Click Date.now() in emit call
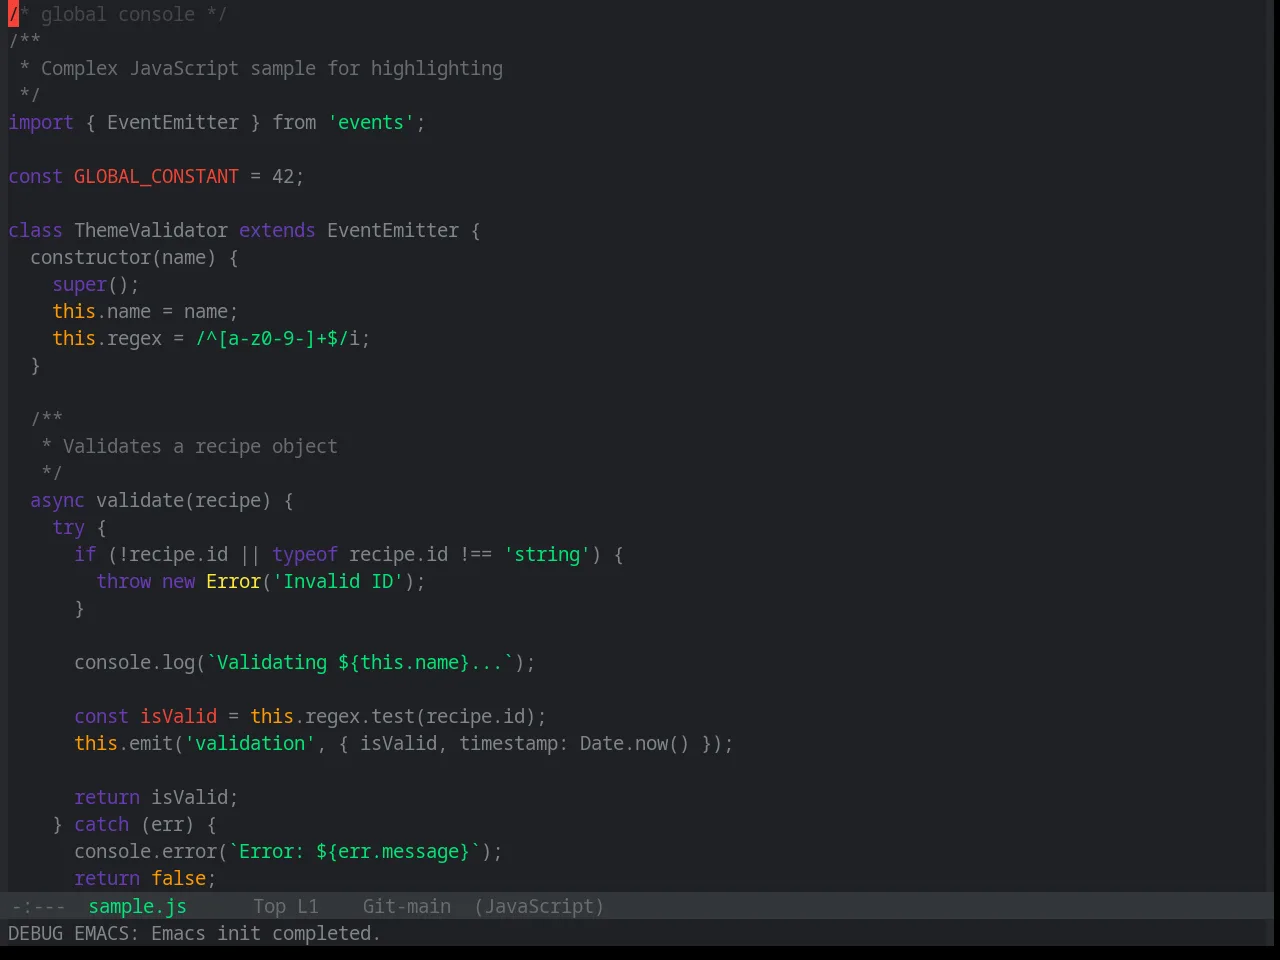 tap(634, 743)
